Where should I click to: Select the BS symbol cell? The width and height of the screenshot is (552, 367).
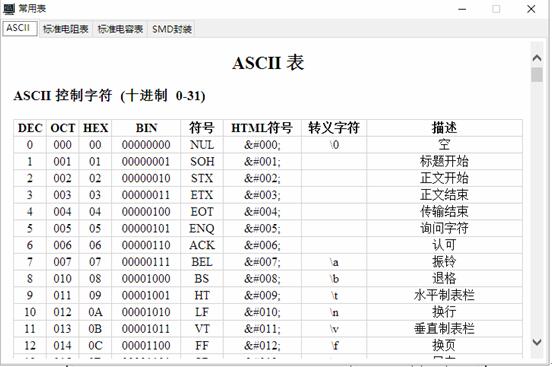pyautogui.click(x=202, y=279)
